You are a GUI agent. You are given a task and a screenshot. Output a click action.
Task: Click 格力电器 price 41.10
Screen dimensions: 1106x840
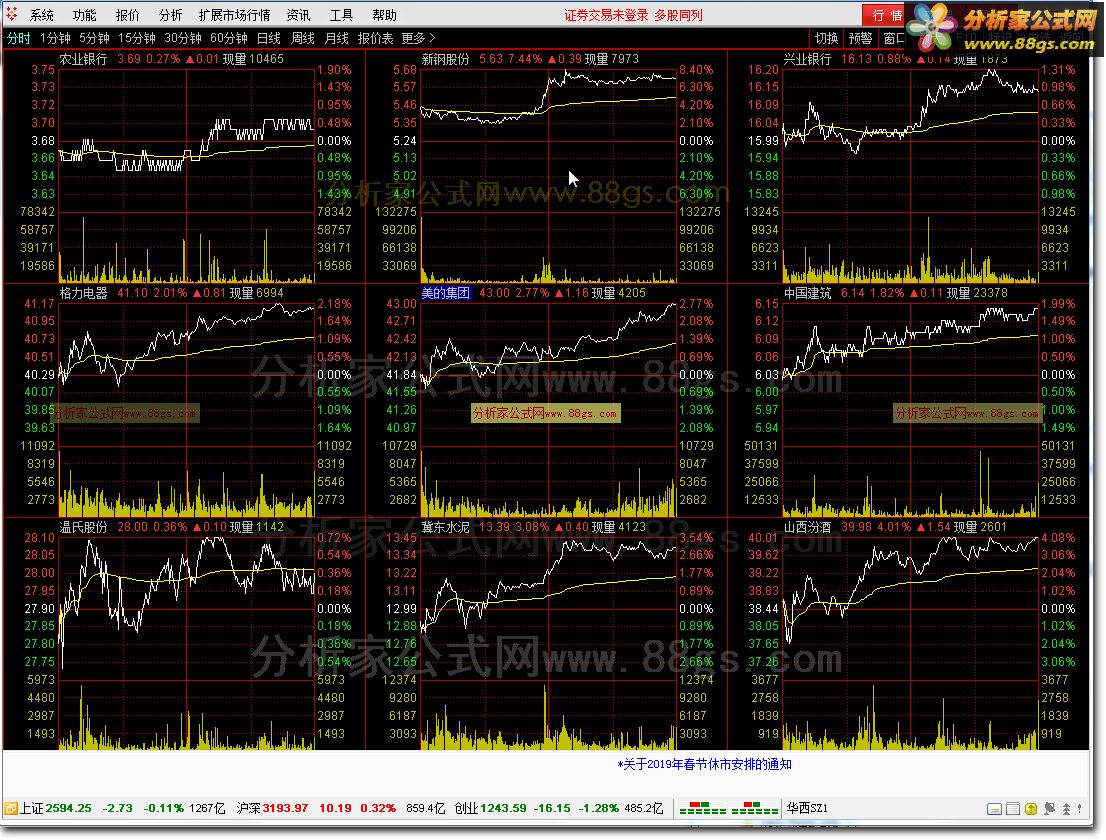tap(133, 293)
